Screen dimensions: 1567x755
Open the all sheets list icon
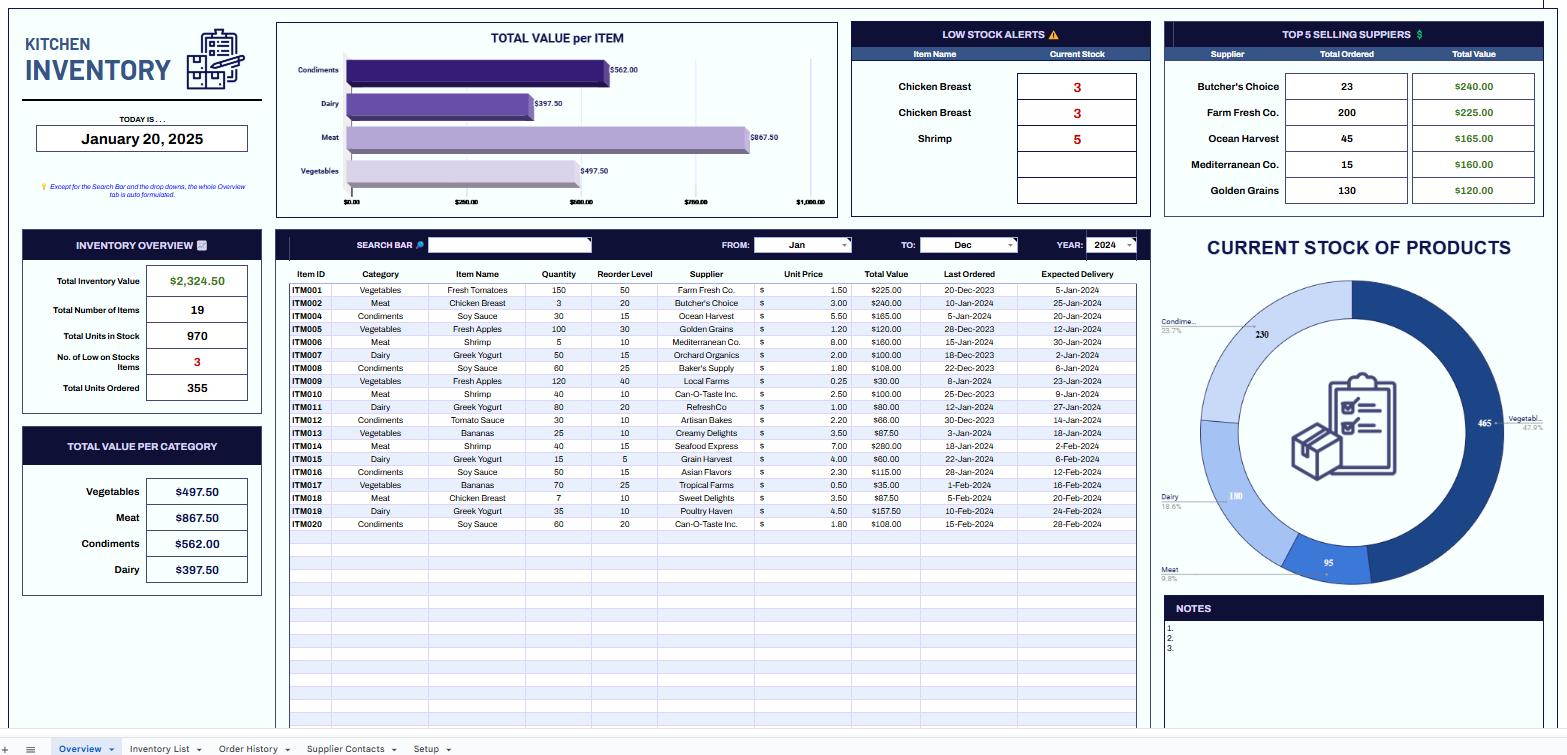pyautogui.click(x=31, y=749)
